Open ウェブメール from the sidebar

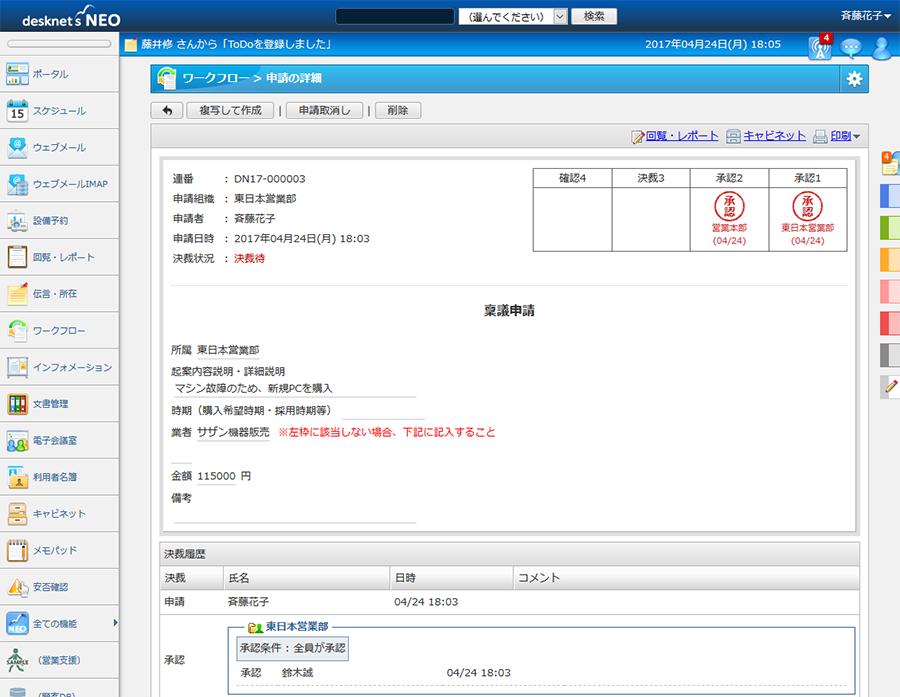tap(59, 148)
